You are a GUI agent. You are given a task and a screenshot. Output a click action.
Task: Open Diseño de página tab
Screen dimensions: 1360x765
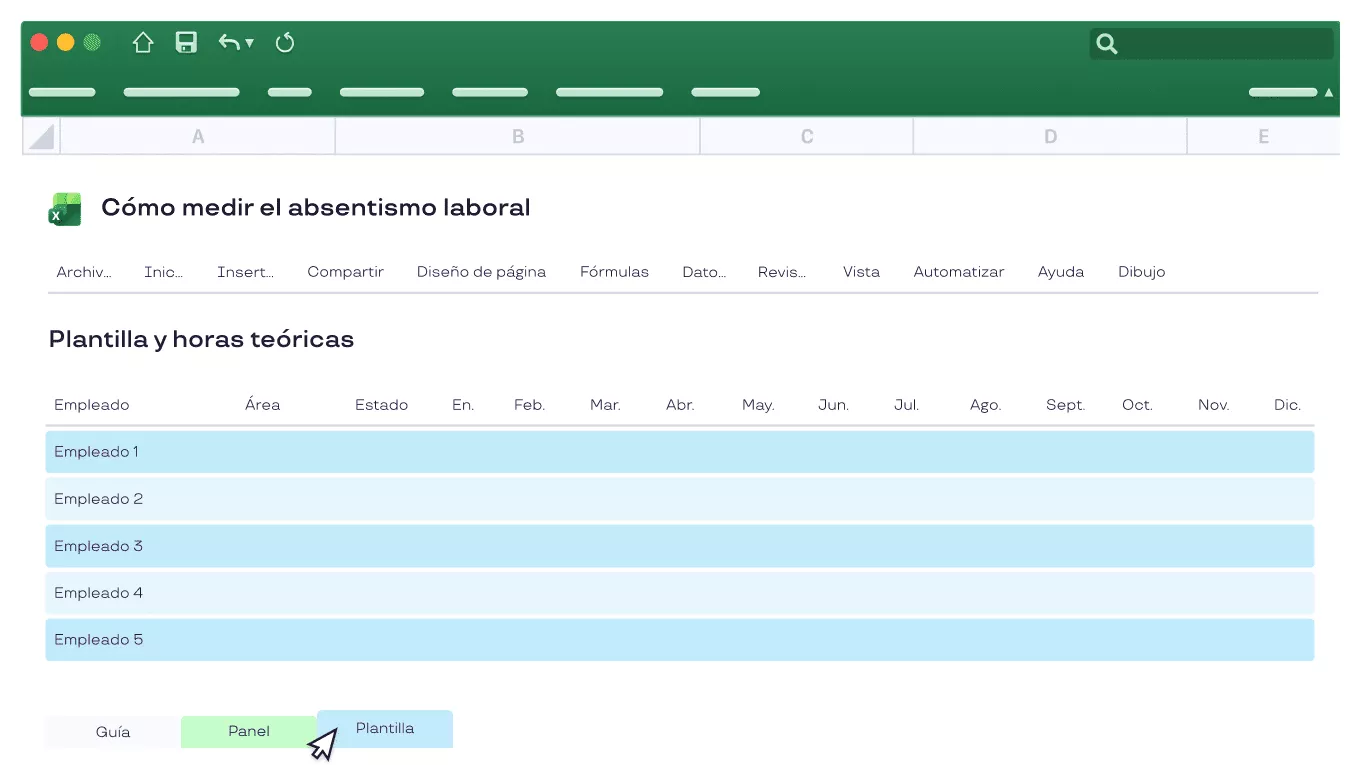(481, 272)
